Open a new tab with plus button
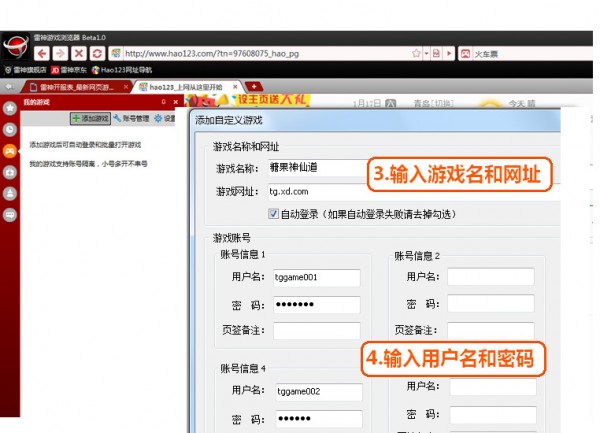The width and height of the screenshot is (600, 433). (x=254, y=87)
